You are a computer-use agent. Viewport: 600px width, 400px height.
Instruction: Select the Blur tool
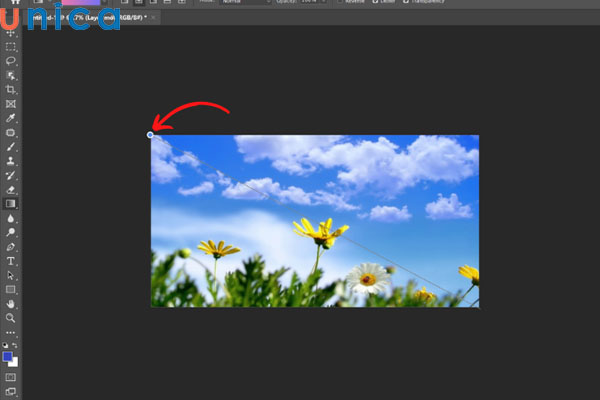10,218
